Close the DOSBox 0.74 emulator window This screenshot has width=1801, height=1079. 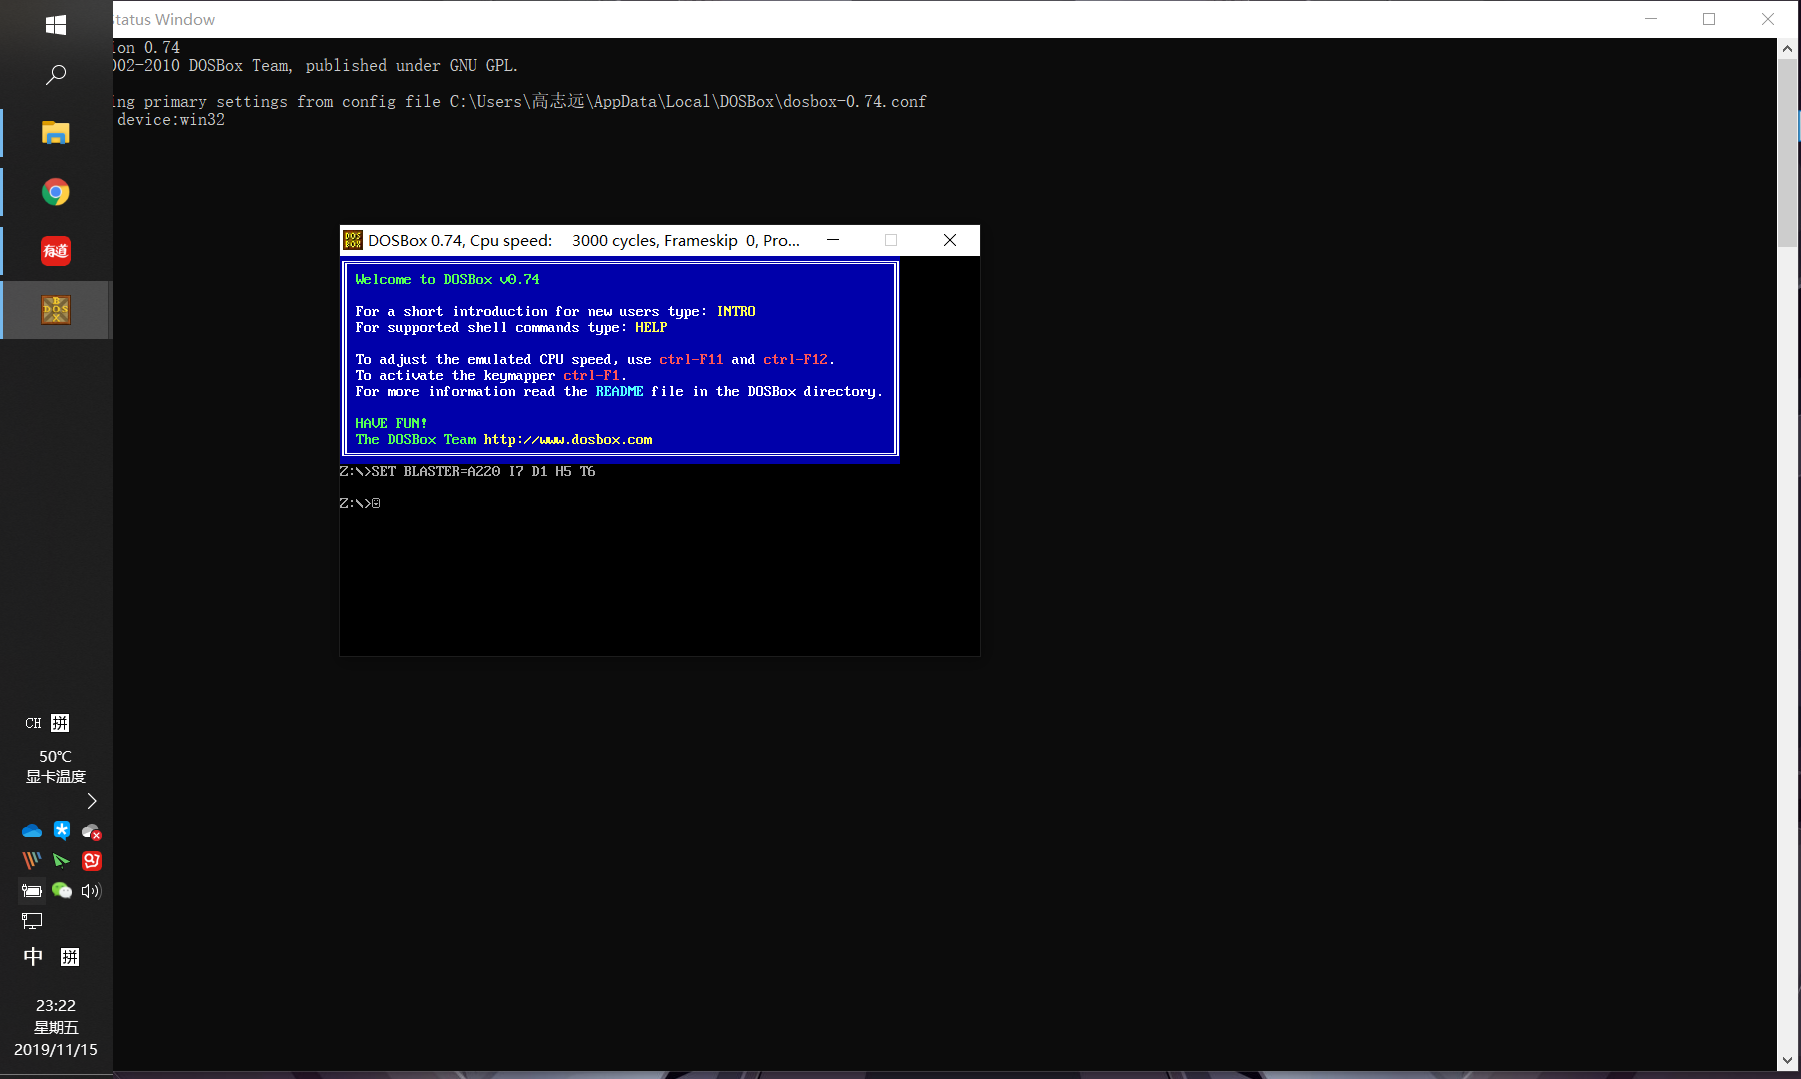point(950,240)
